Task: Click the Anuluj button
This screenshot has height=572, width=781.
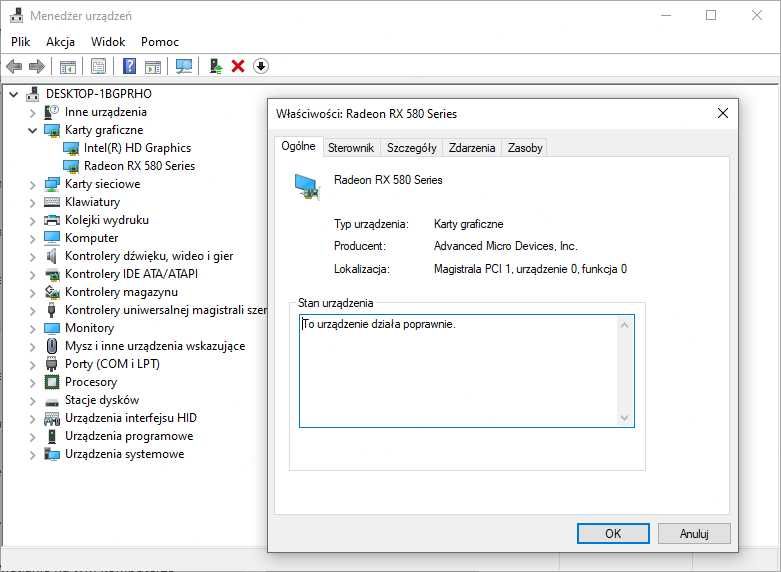Action: (694, 534)
